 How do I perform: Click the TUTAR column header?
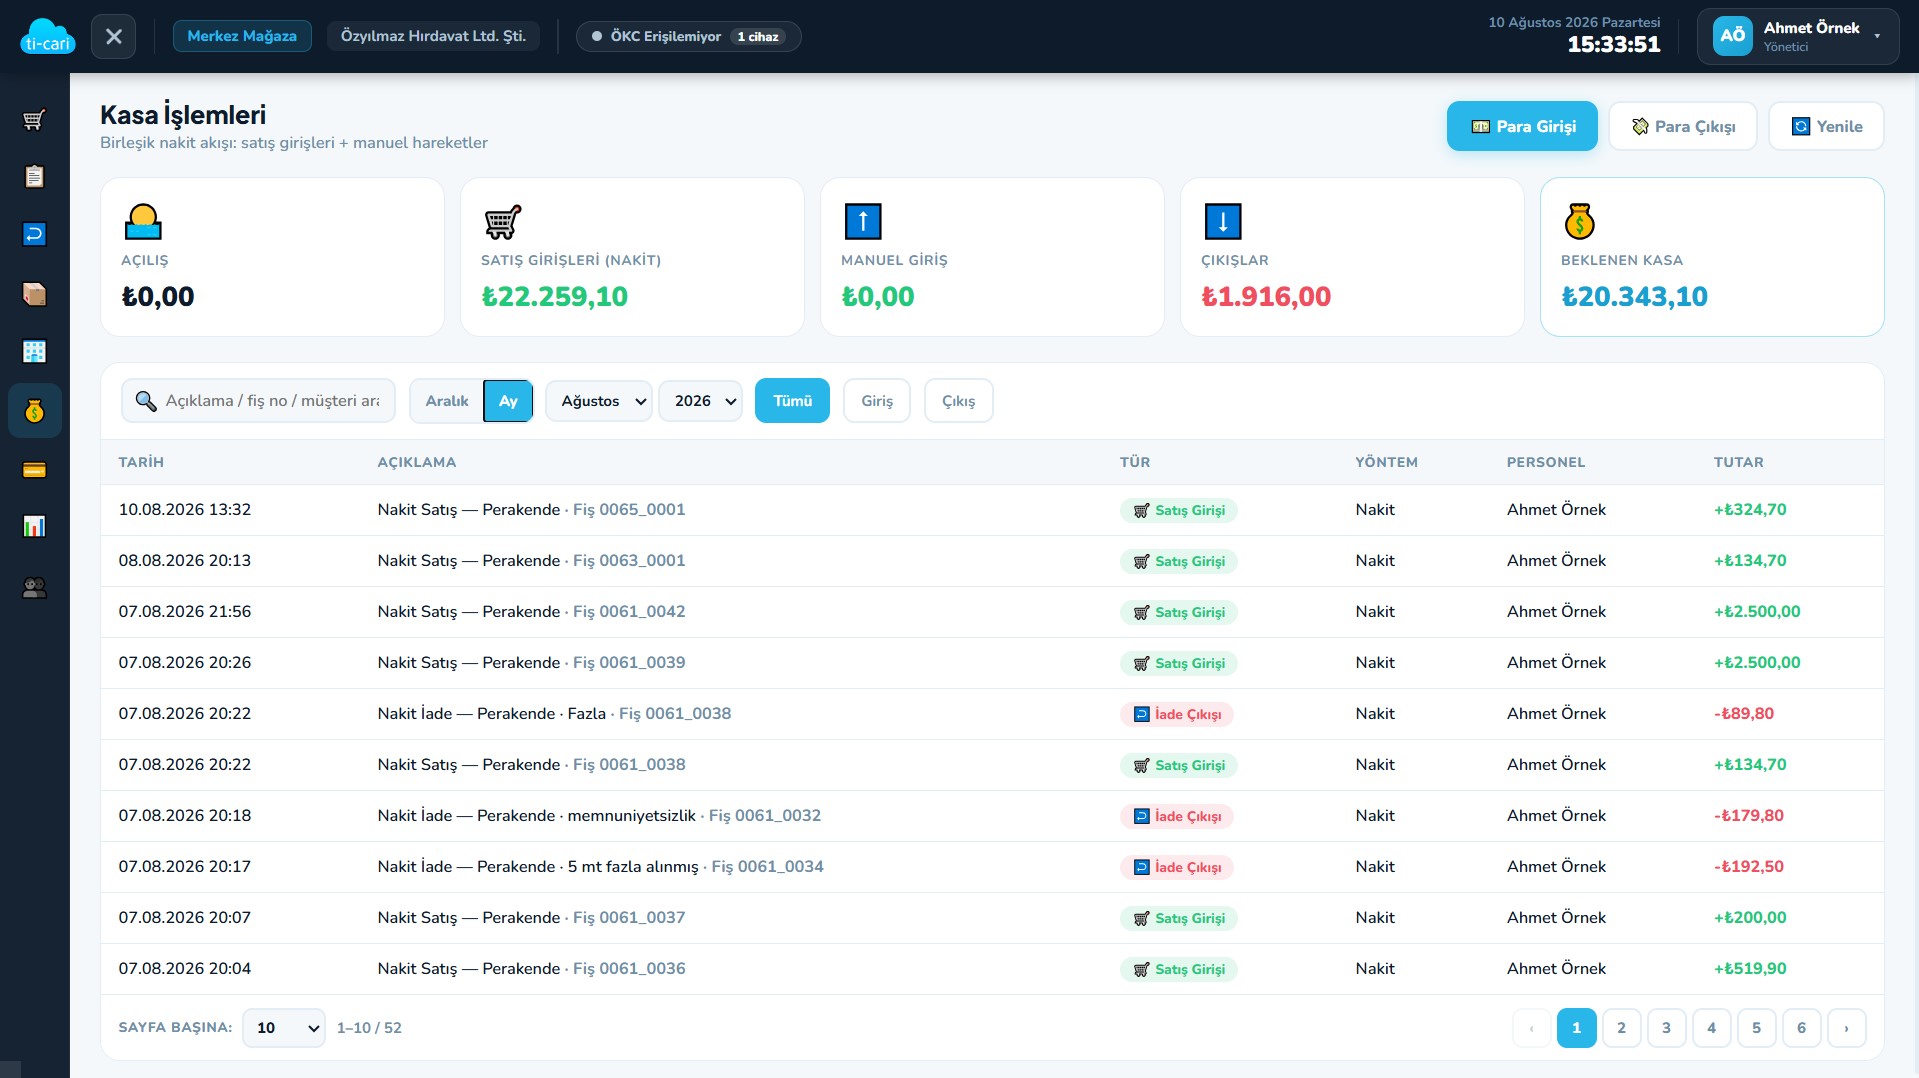pos(1739,462)
